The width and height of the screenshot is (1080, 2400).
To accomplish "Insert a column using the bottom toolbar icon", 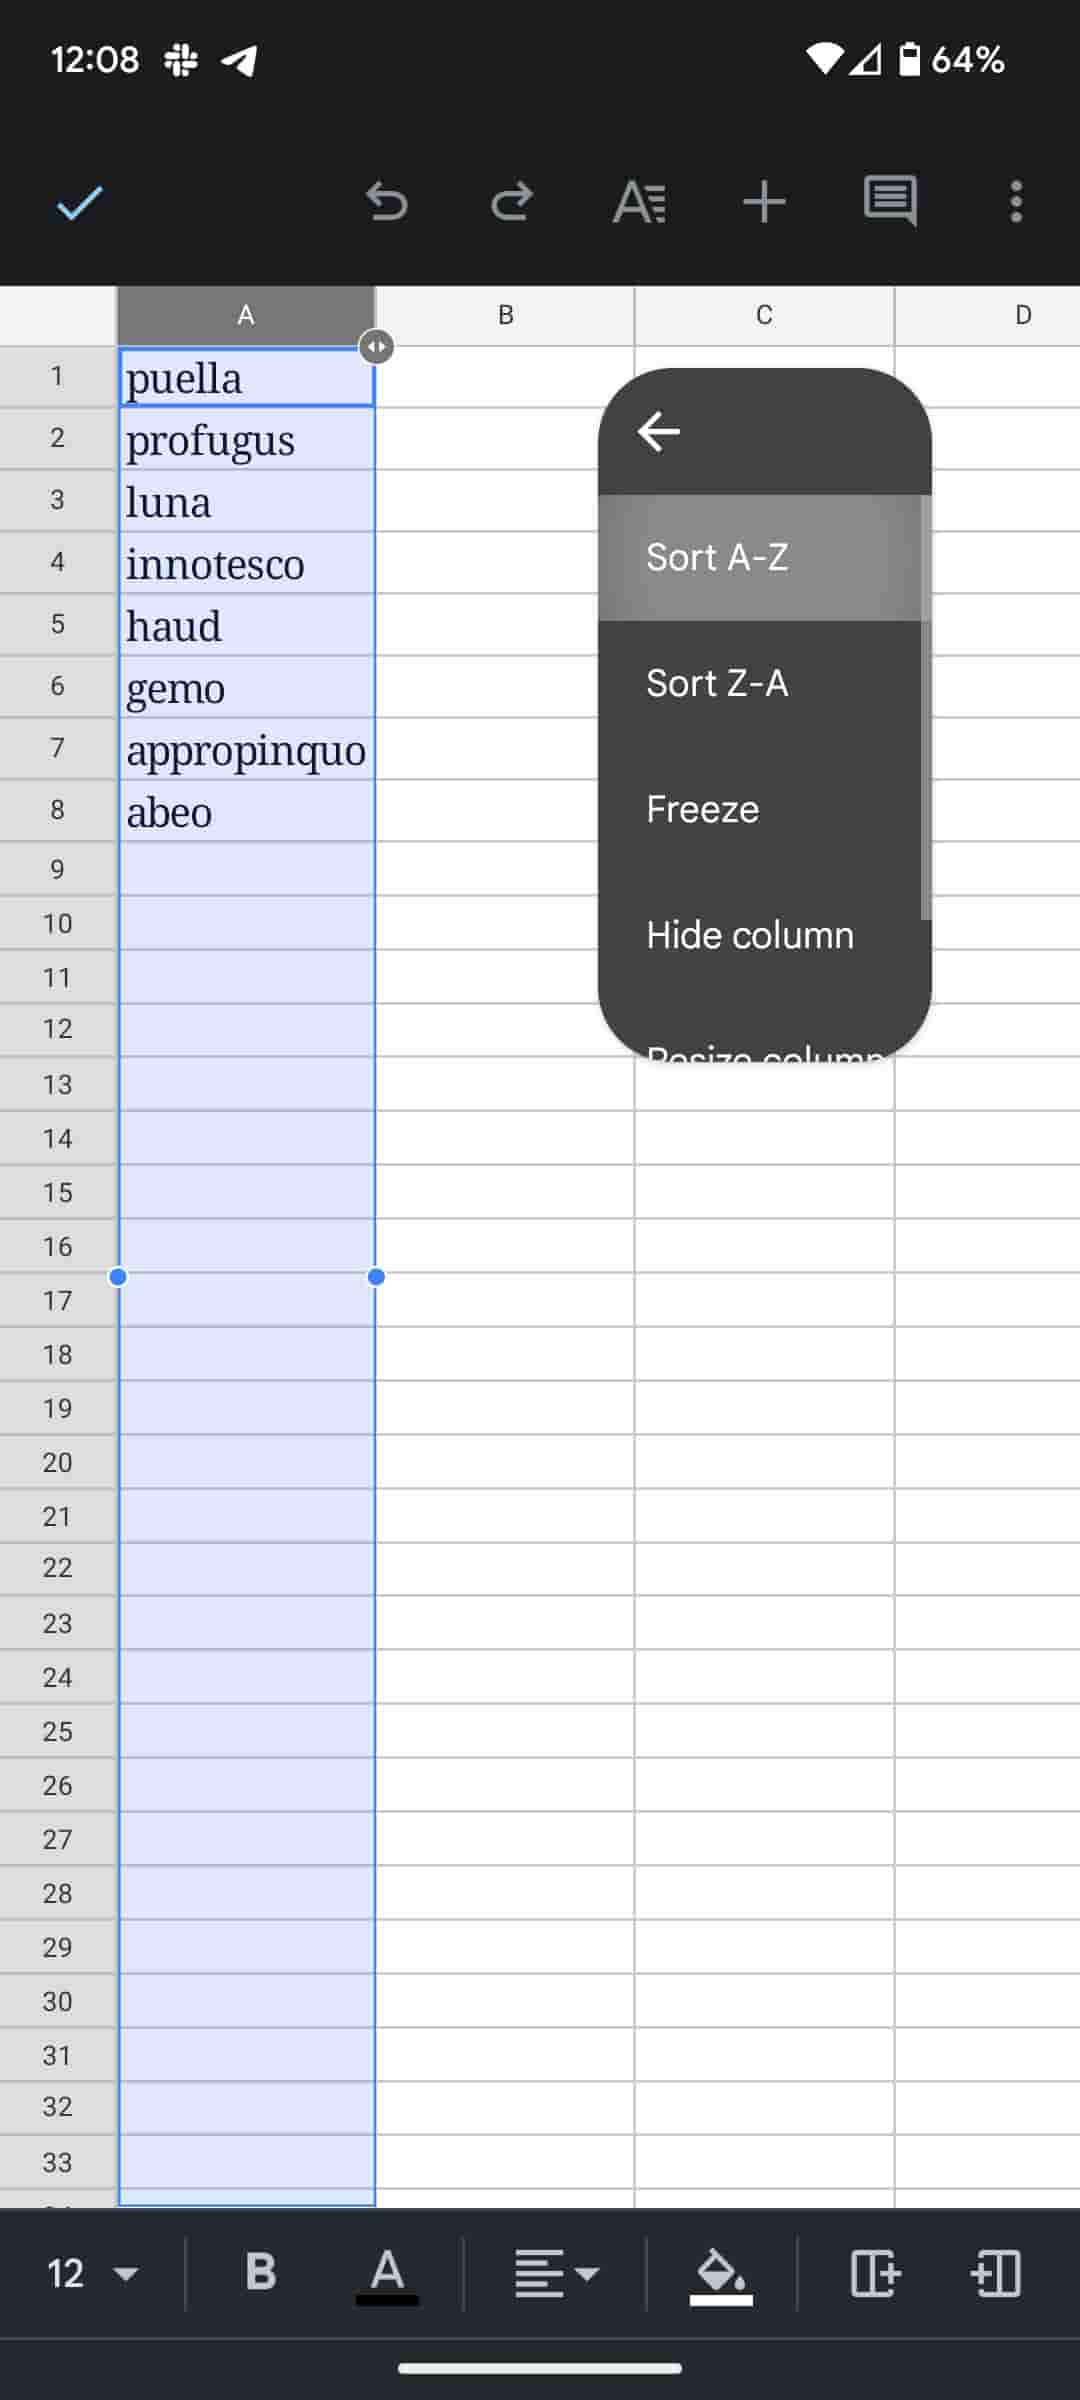I will [876, 2273].
